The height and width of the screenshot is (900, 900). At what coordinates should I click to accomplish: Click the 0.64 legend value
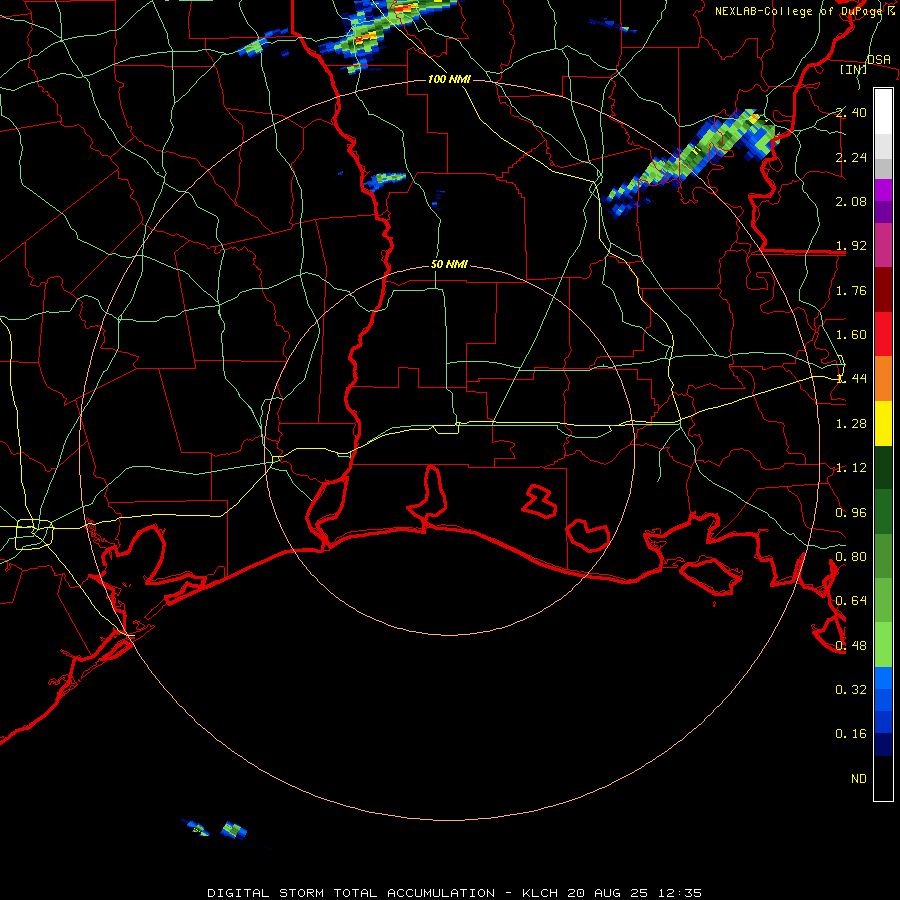click(851, 601)
